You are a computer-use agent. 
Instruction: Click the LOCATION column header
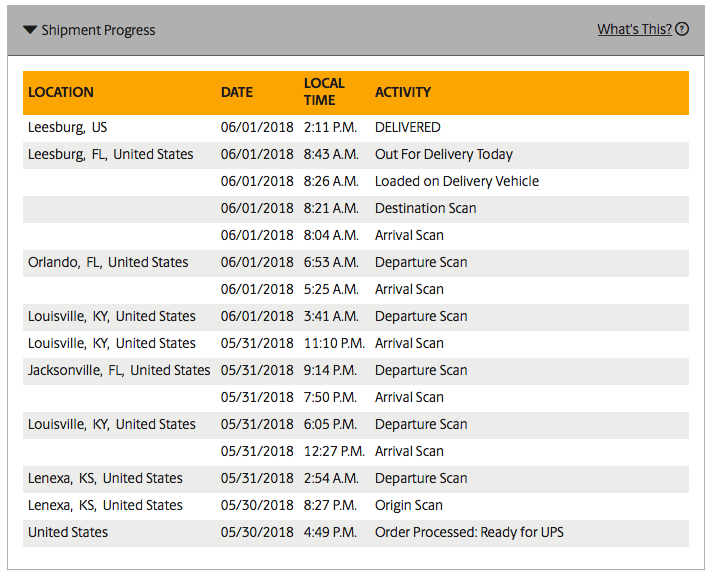click(61, 92)
